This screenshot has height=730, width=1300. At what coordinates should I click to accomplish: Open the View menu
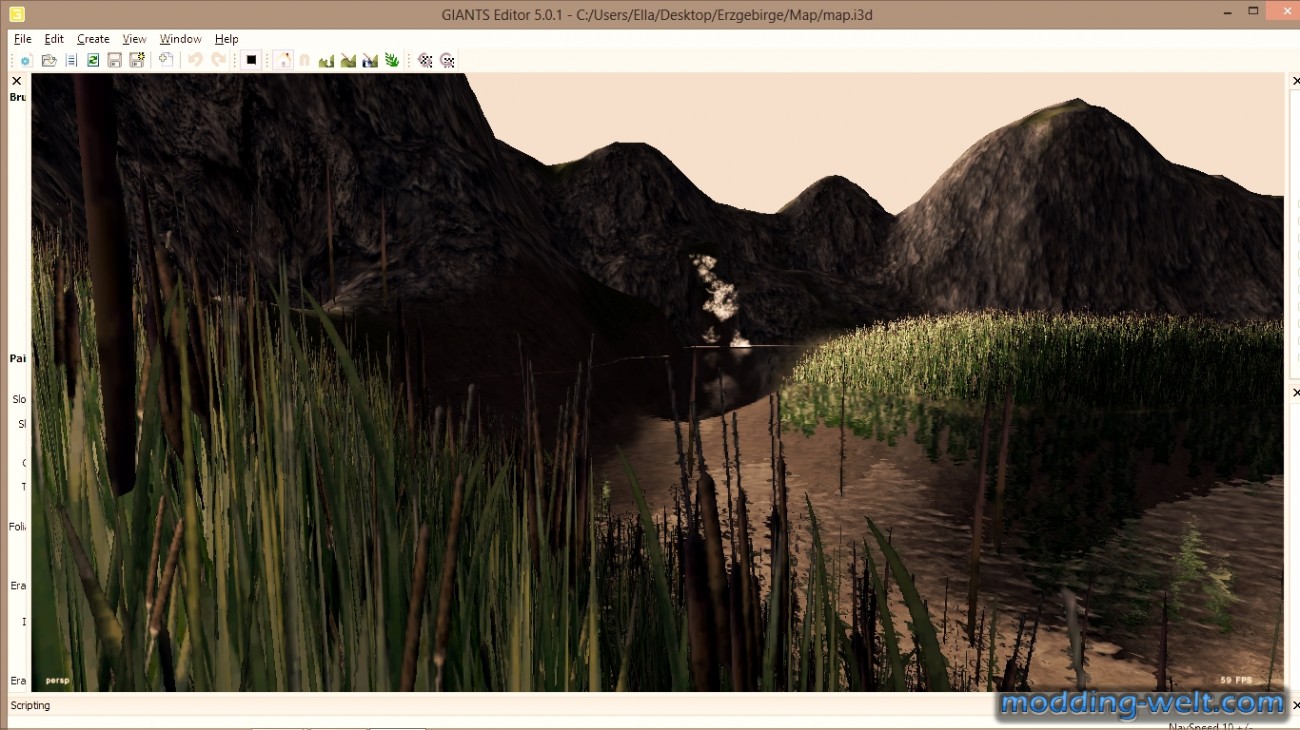click(x=134, y=39)
